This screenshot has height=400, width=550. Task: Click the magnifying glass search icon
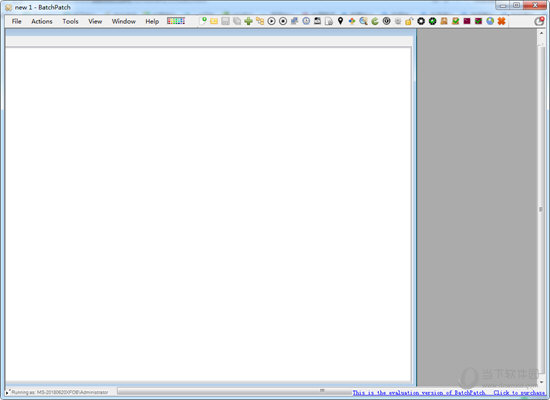[363, 21]
